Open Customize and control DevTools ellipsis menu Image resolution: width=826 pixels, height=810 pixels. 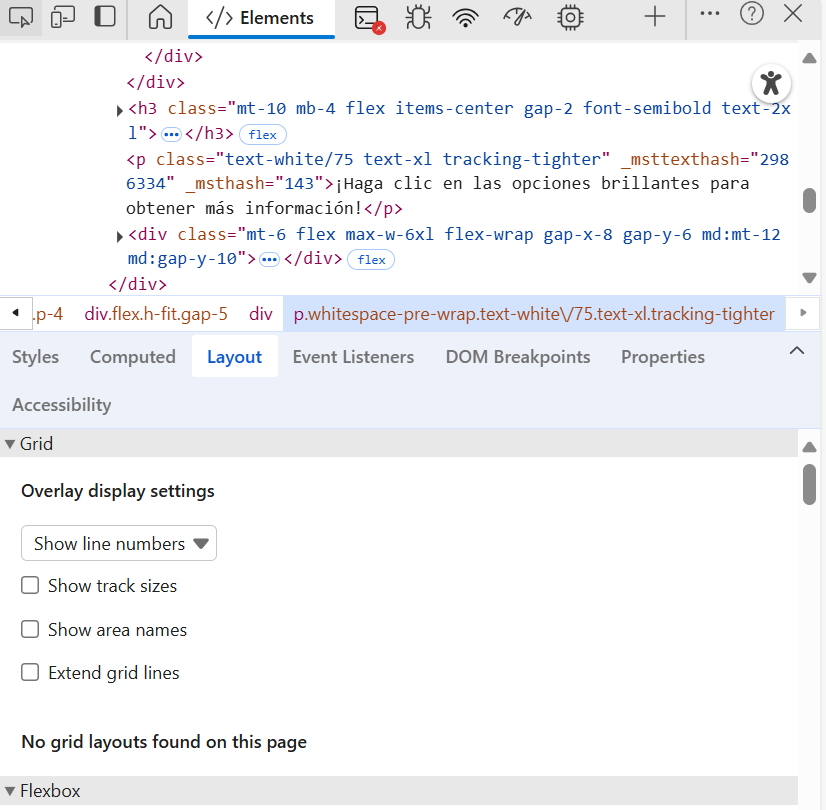(710, 14)
